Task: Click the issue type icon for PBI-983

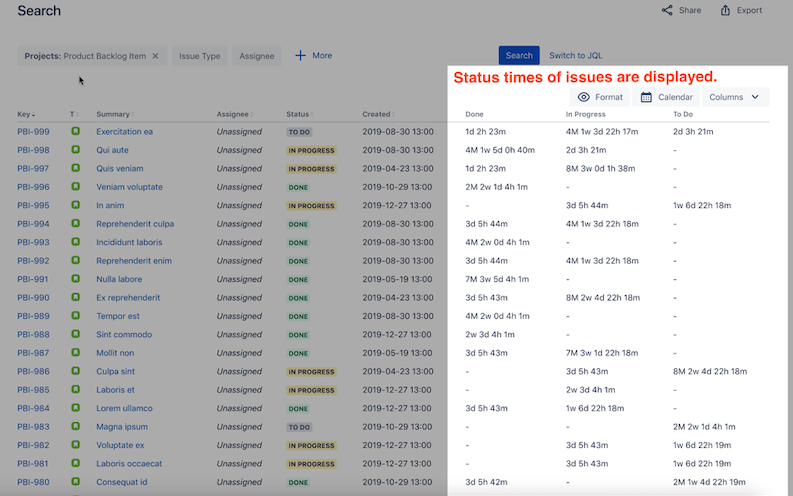Action: pyautogui.click(x=75, y=427)
